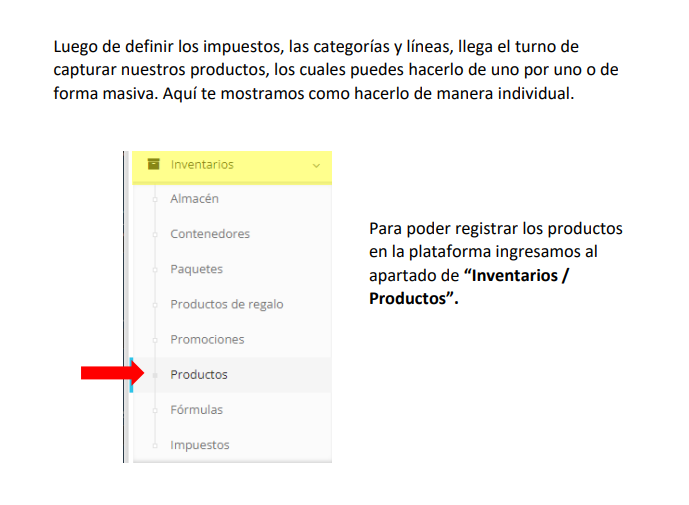Select Productos de regalo entry
The height and width of the screenshot is (505, 689).
(x=226, y=304)
